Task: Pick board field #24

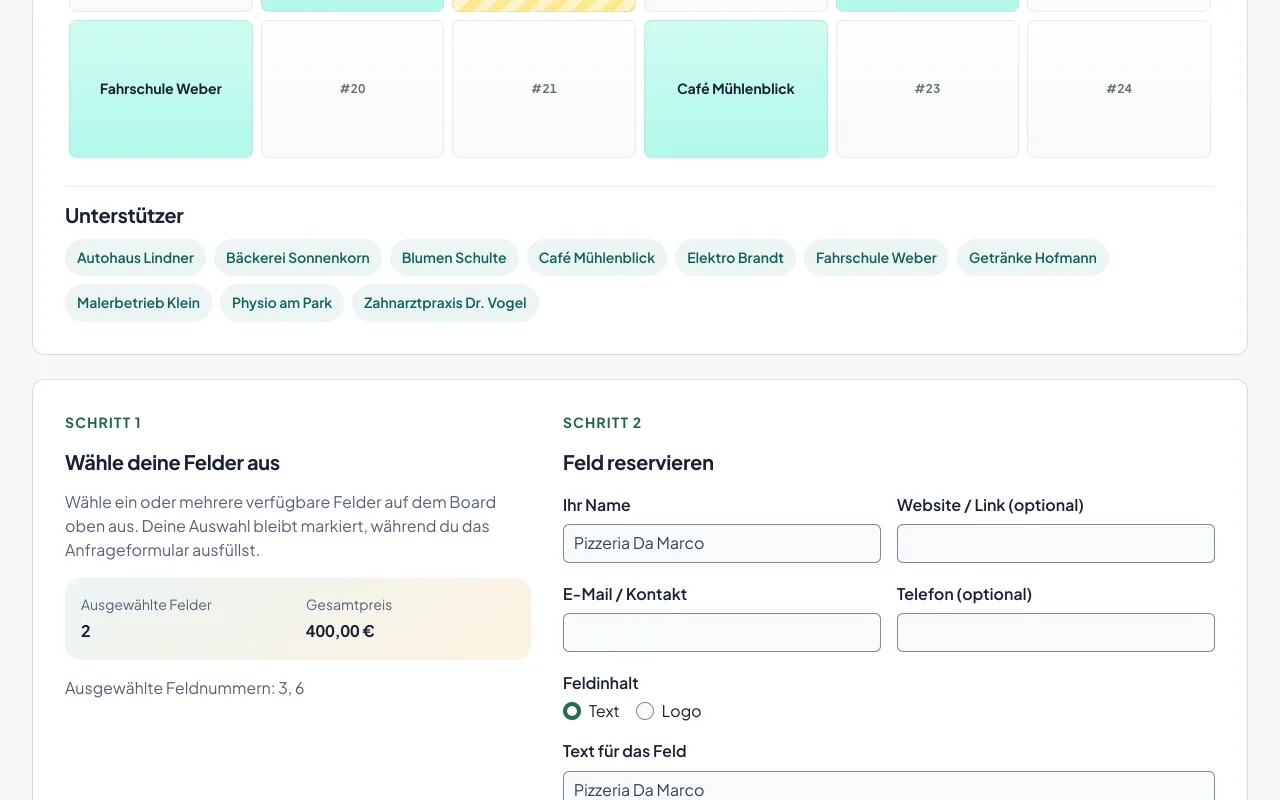Action: coord(1119,89)
